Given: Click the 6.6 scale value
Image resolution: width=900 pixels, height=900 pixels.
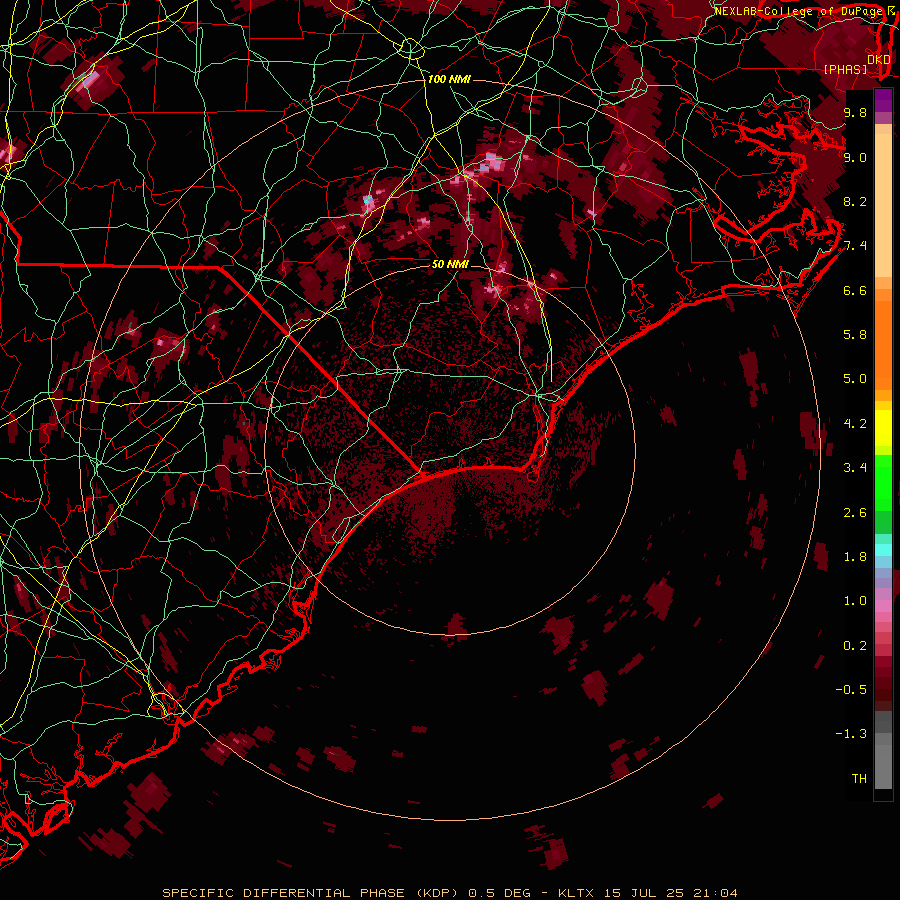Looking at the screenshot, I should pos(855,290).
